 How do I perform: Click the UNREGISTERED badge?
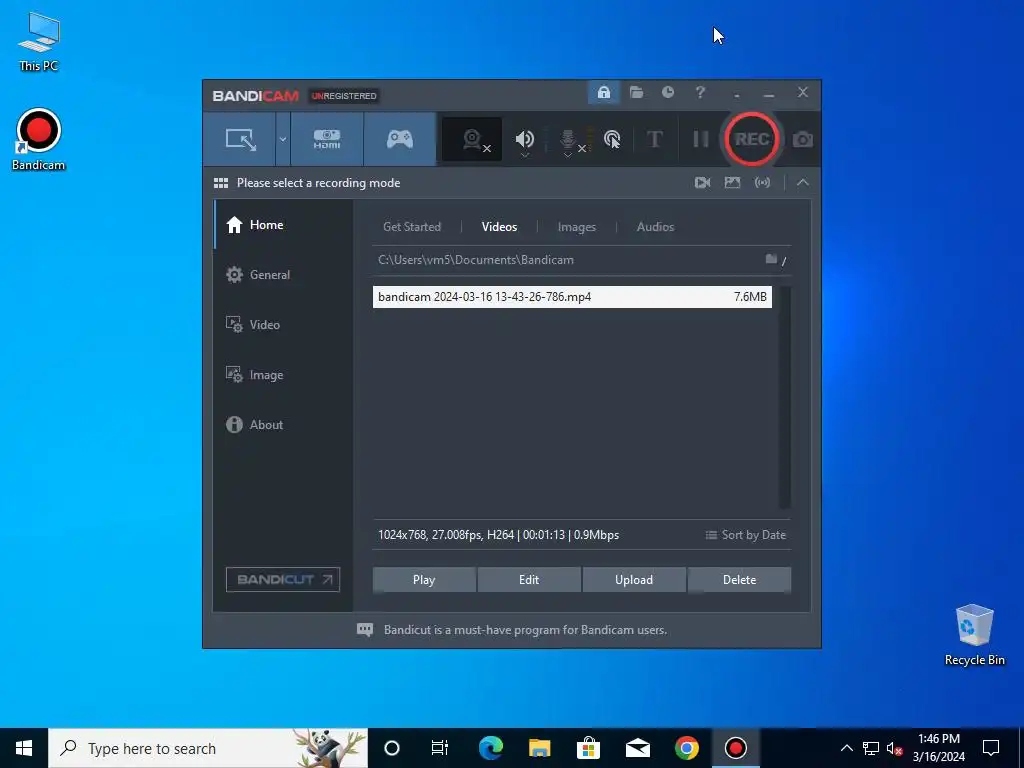point(344,96)
